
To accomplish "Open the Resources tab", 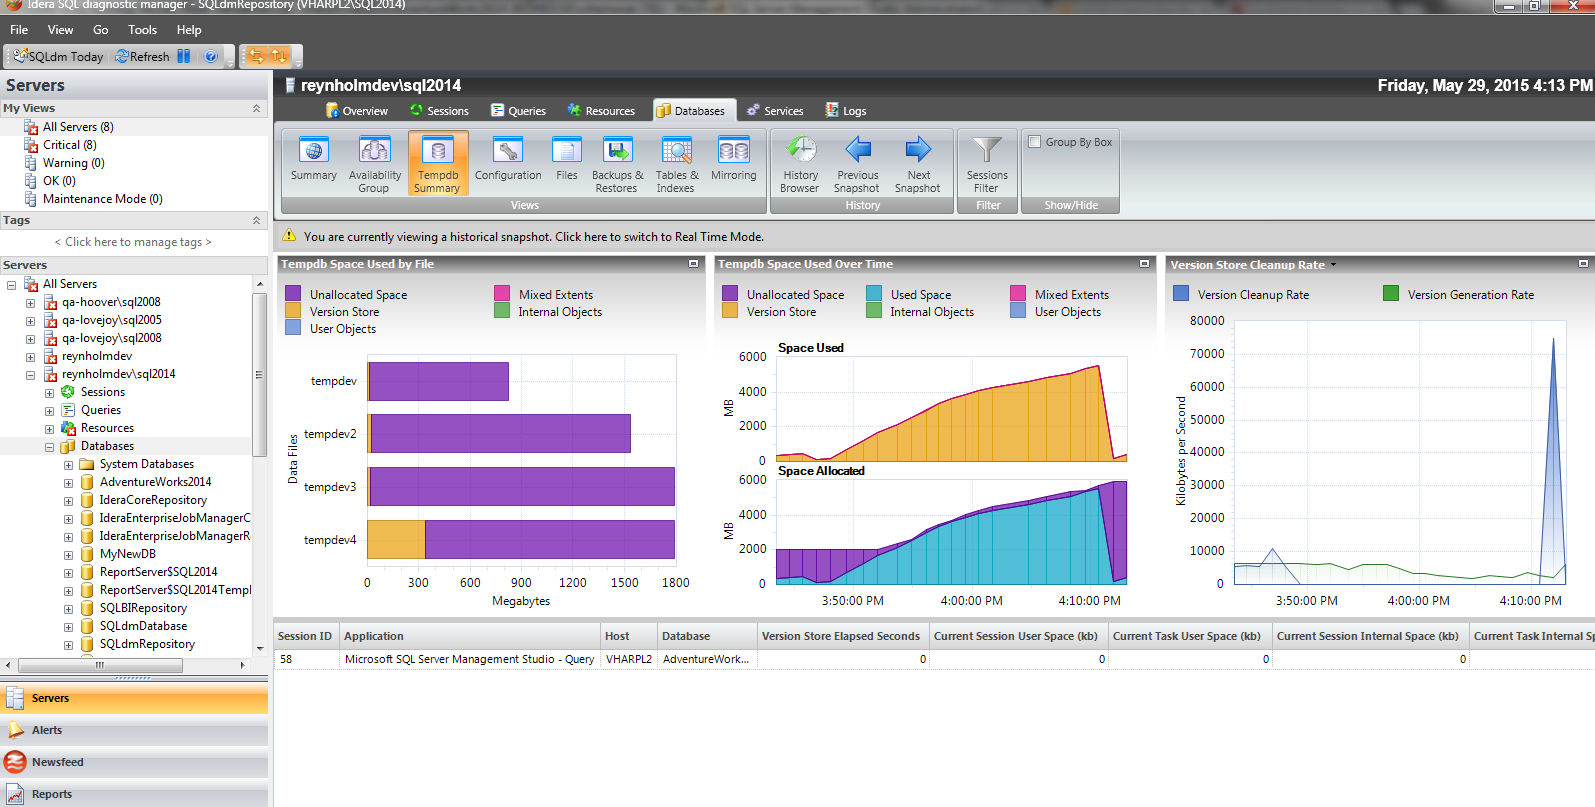I will click(x=601, y=111).
